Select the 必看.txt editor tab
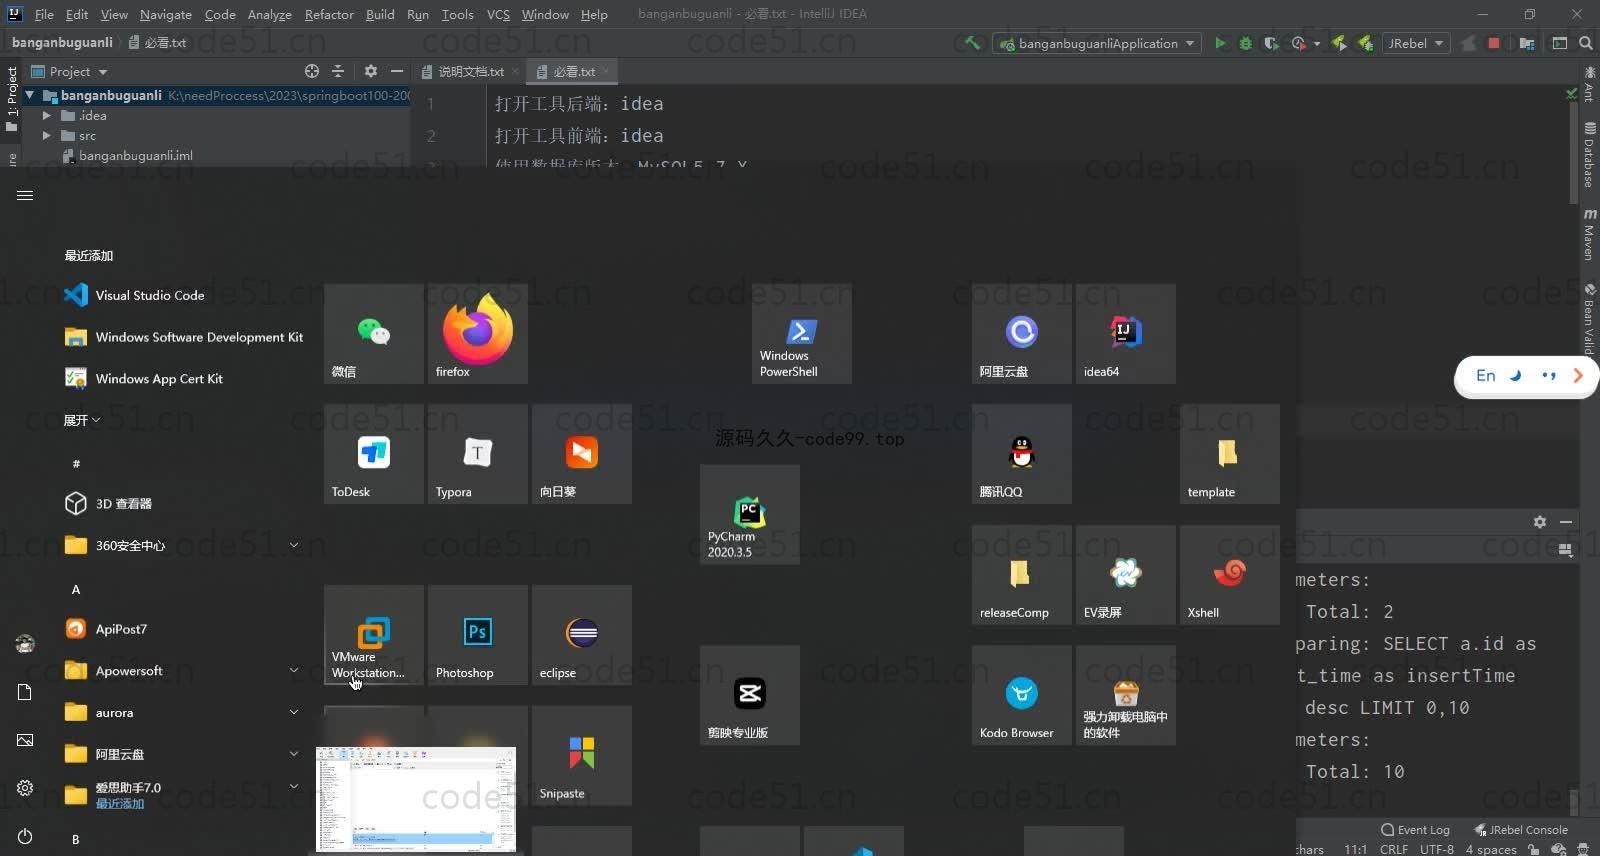 tap(574, 71)
